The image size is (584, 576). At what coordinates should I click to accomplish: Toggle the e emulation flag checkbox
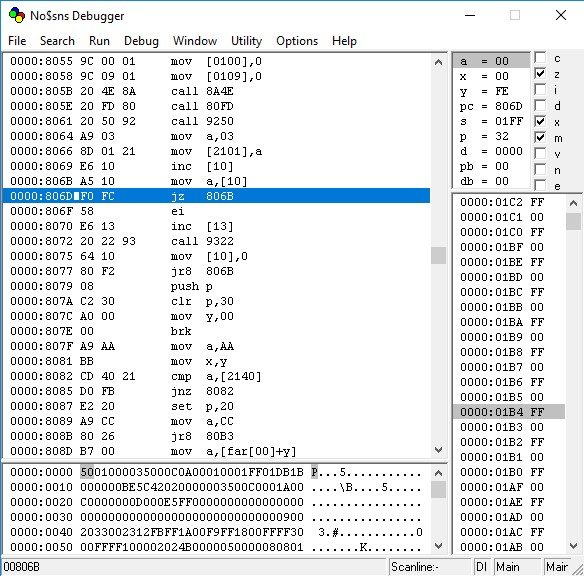click(540, 185)
